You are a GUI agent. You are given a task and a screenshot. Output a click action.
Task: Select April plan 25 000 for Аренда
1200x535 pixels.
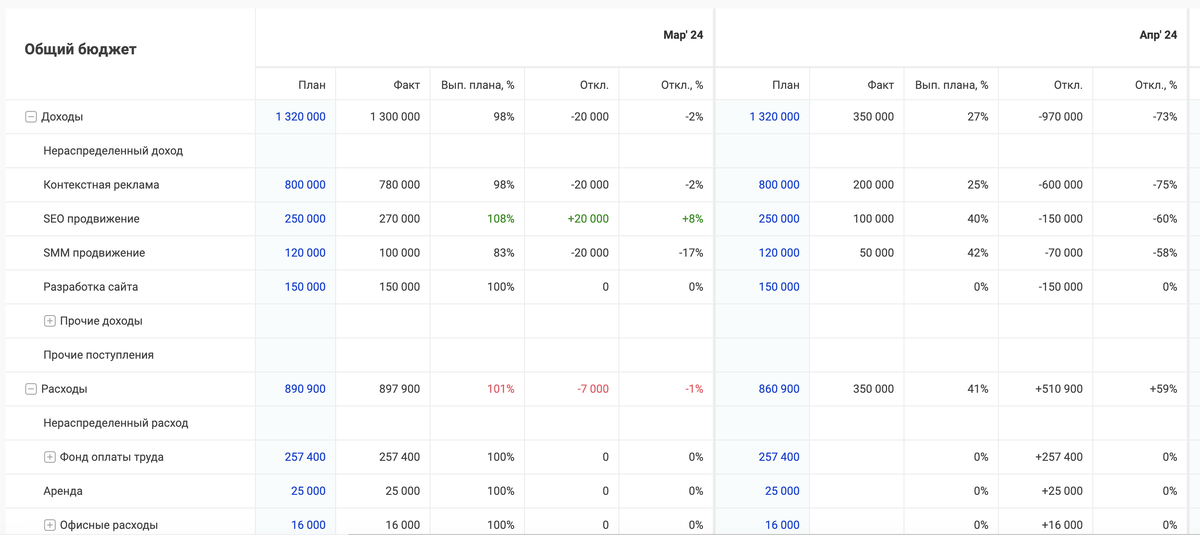point(782,491)
